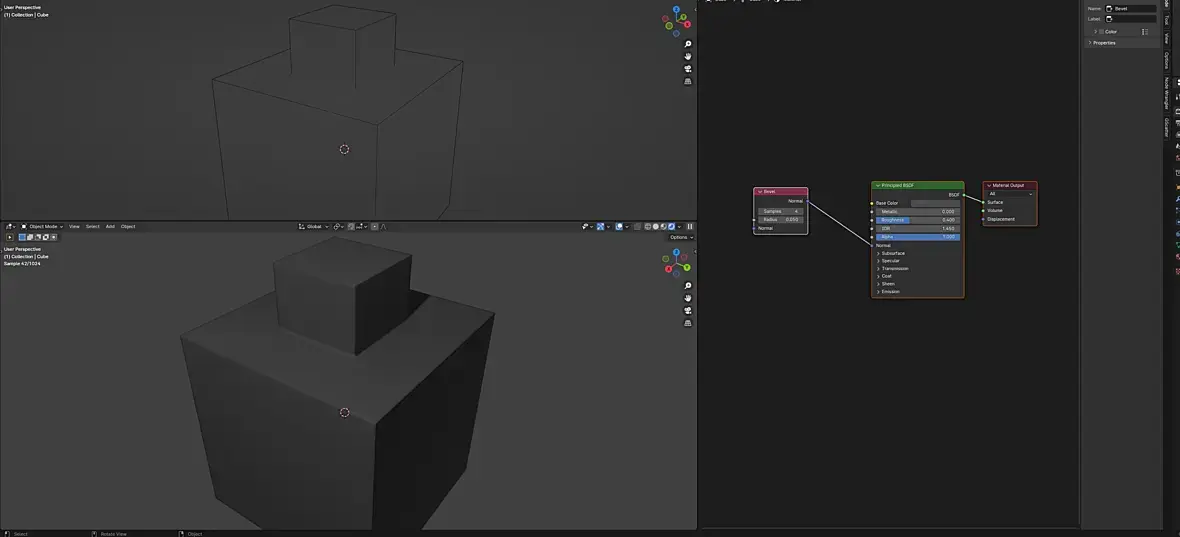Viewport: 1180px width, 537px height.
Task: Enable the custom node Color checkbox
Action: (x=1102, y=32)
